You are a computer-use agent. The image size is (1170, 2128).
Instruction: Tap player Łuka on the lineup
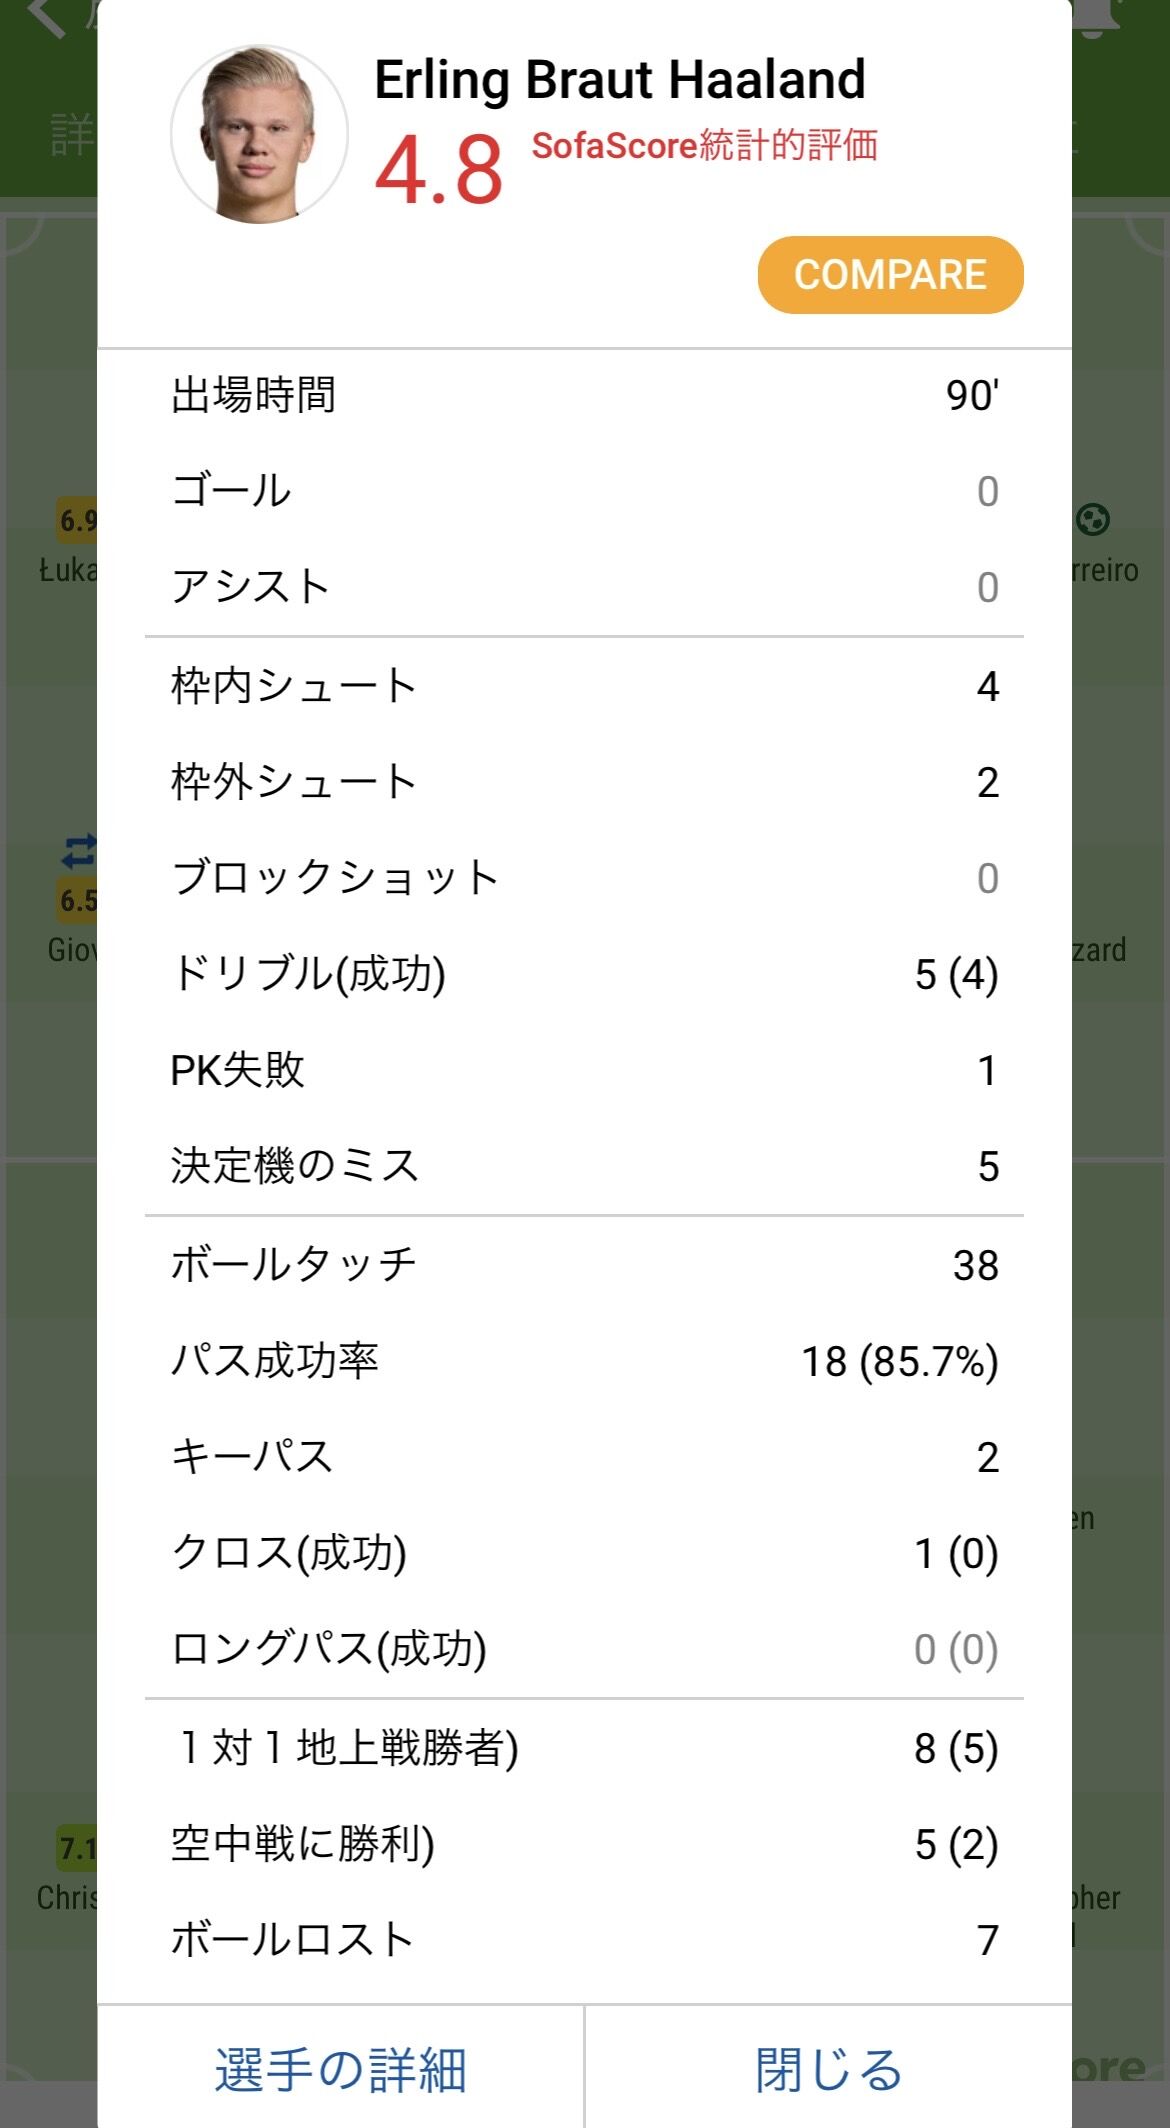coord(68,570)
